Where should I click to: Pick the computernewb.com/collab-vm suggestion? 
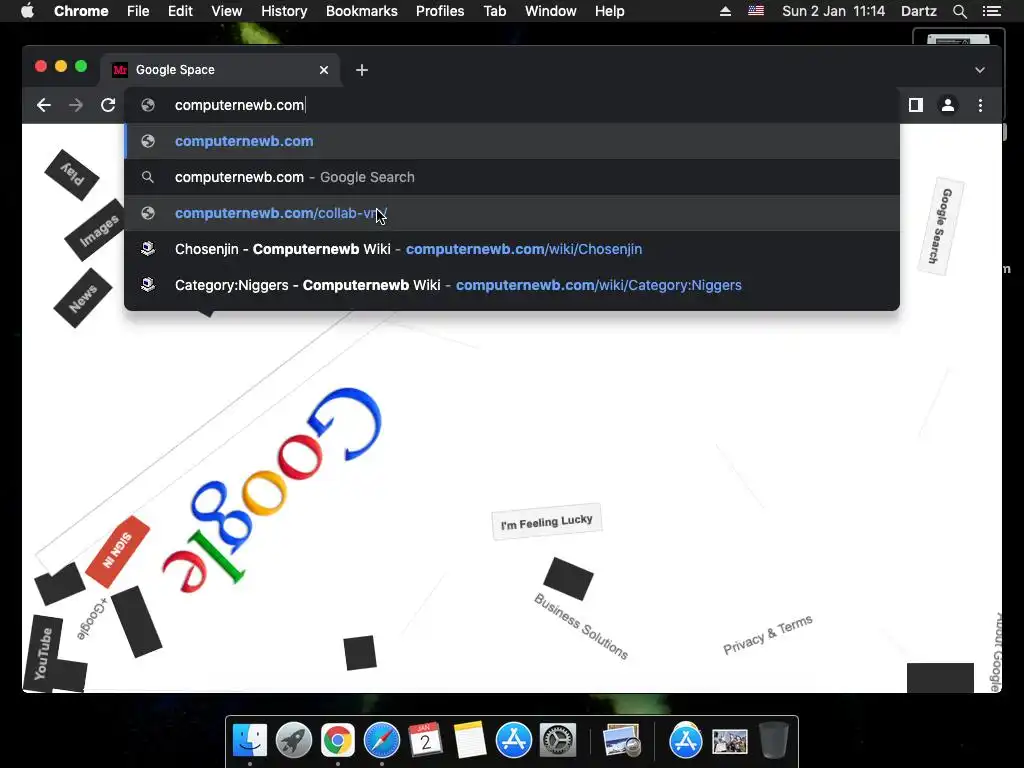point(512,213)
